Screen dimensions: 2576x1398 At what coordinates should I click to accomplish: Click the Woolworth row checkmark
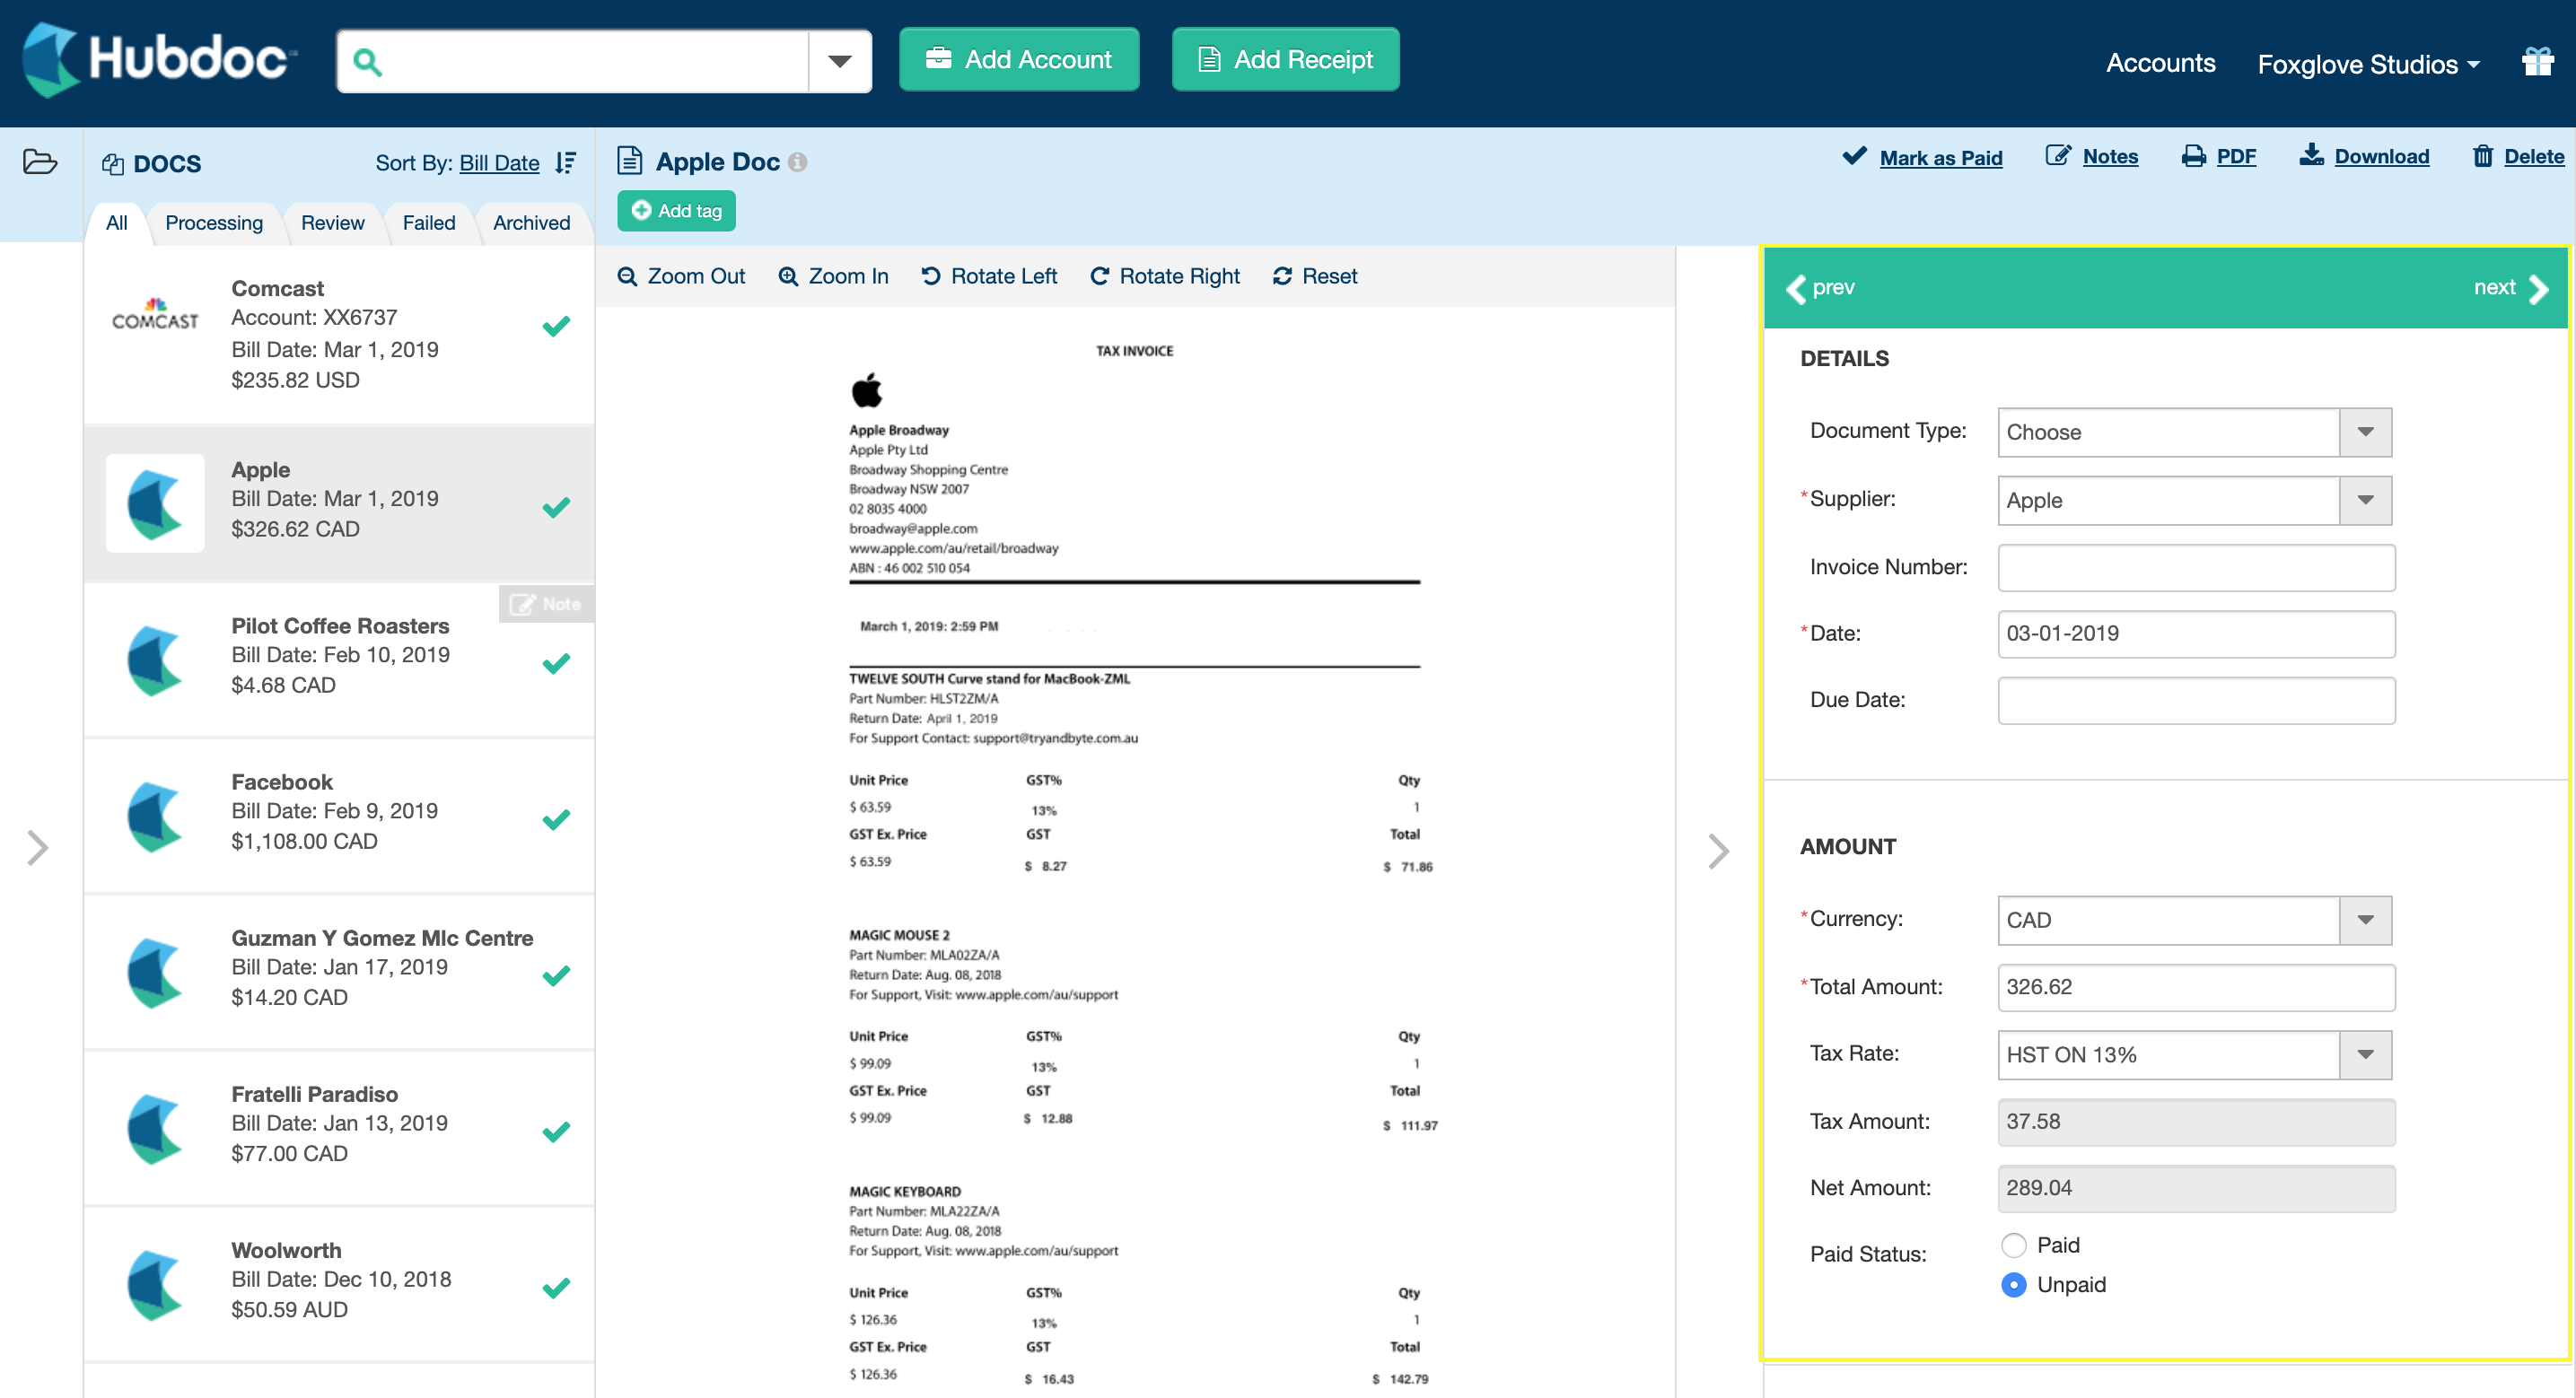(x=556, y=1287)
